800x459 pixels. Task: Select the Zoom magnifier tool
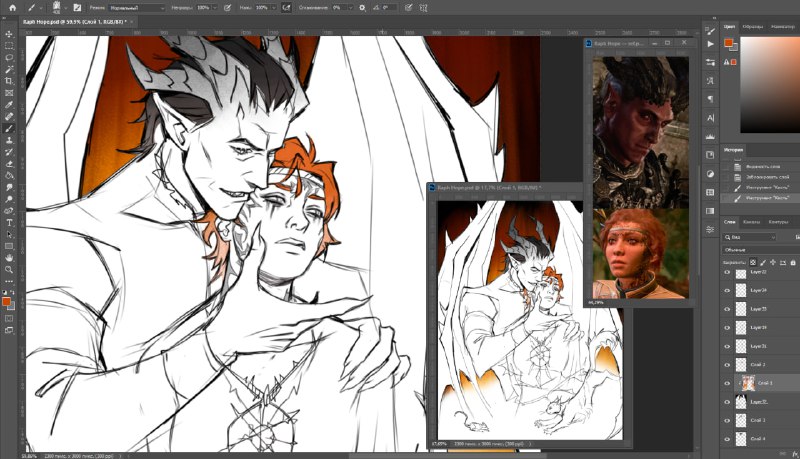(9, 270)
